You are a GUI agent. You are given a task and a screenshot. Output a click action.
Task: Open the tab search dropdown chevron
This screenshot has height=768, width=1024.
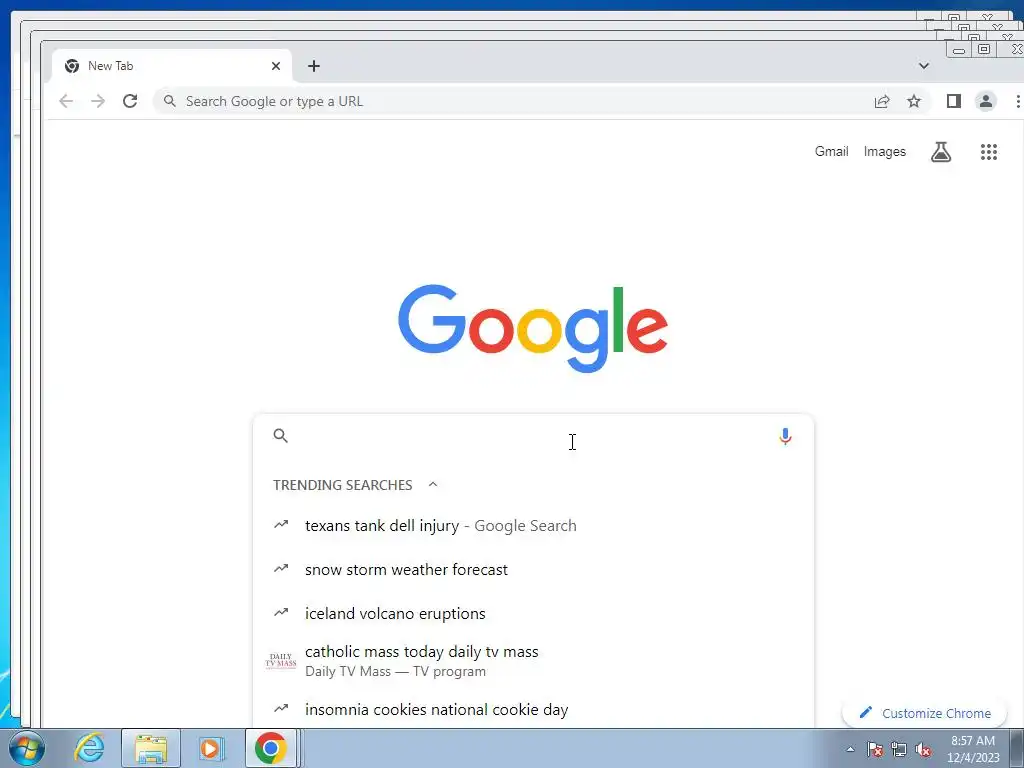(x=923, y=65)
